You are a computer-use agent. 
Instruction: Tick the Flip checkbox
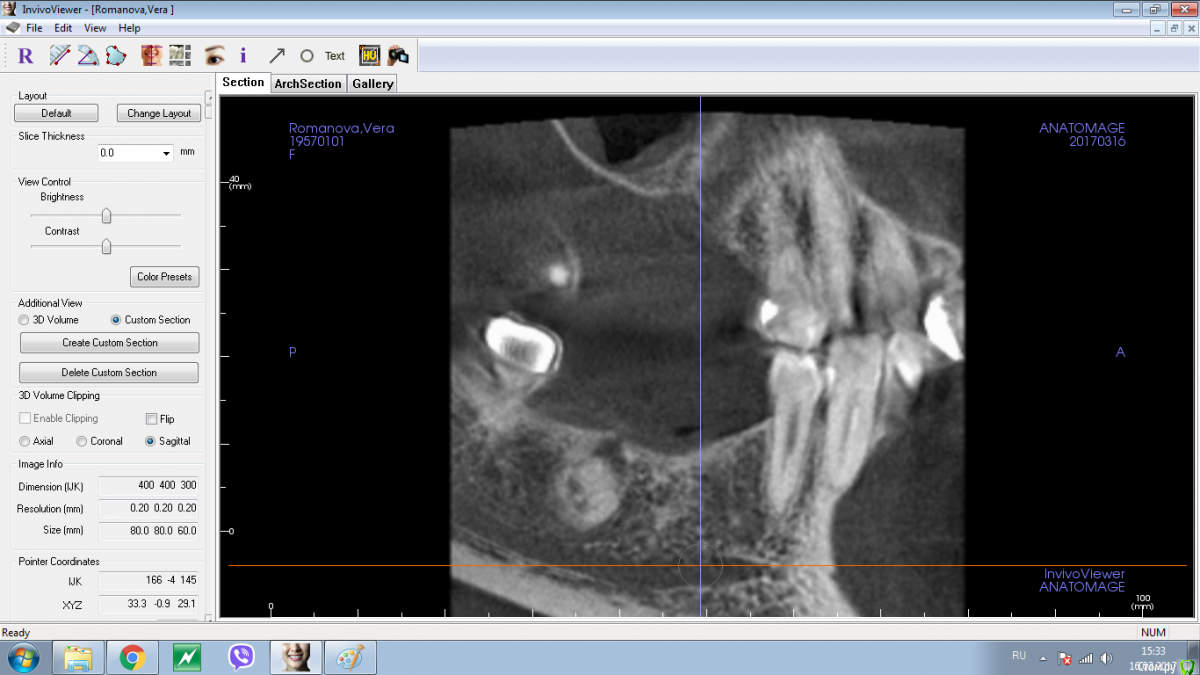[x=152, y=419]
